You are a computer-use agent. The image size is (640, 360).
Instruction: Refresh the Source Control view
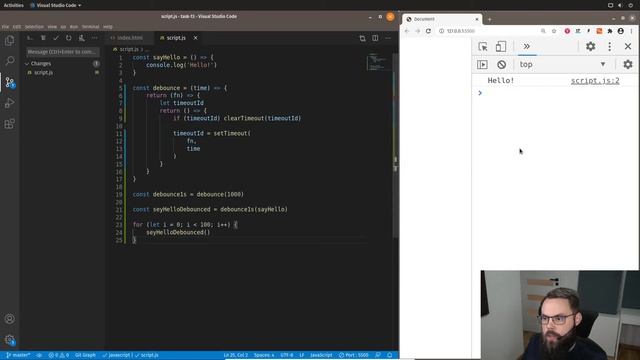pyautogui.click(x=69, y=38)
